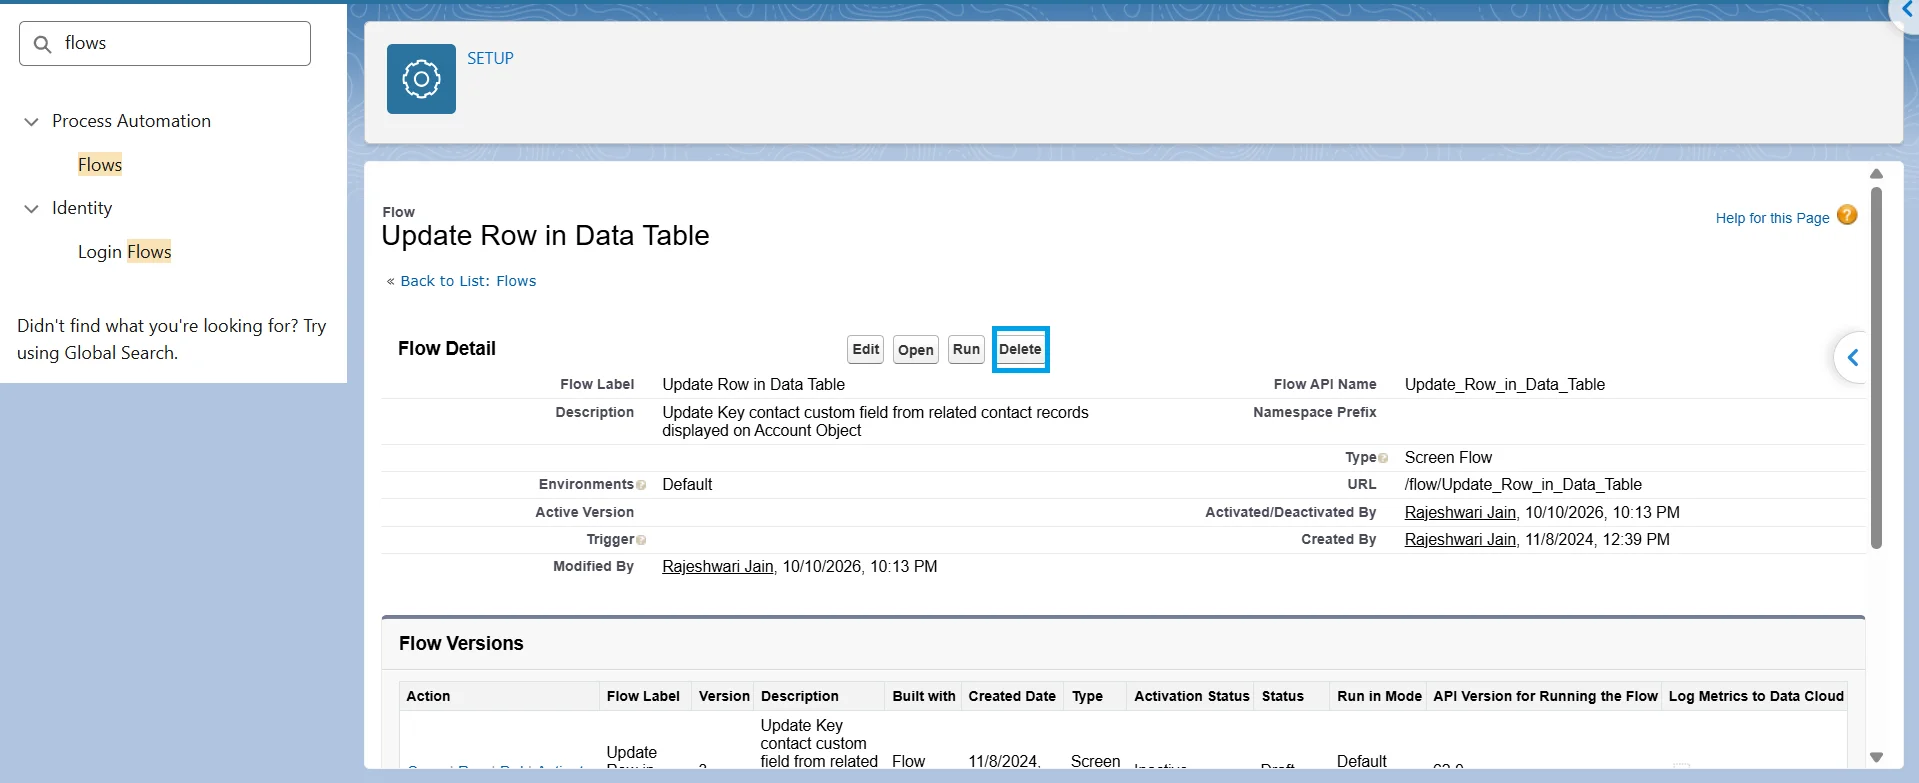Click the Delete button in Flow Detail
Image resolution: width=1919 pixels, height=783 pixels.
1020,349
